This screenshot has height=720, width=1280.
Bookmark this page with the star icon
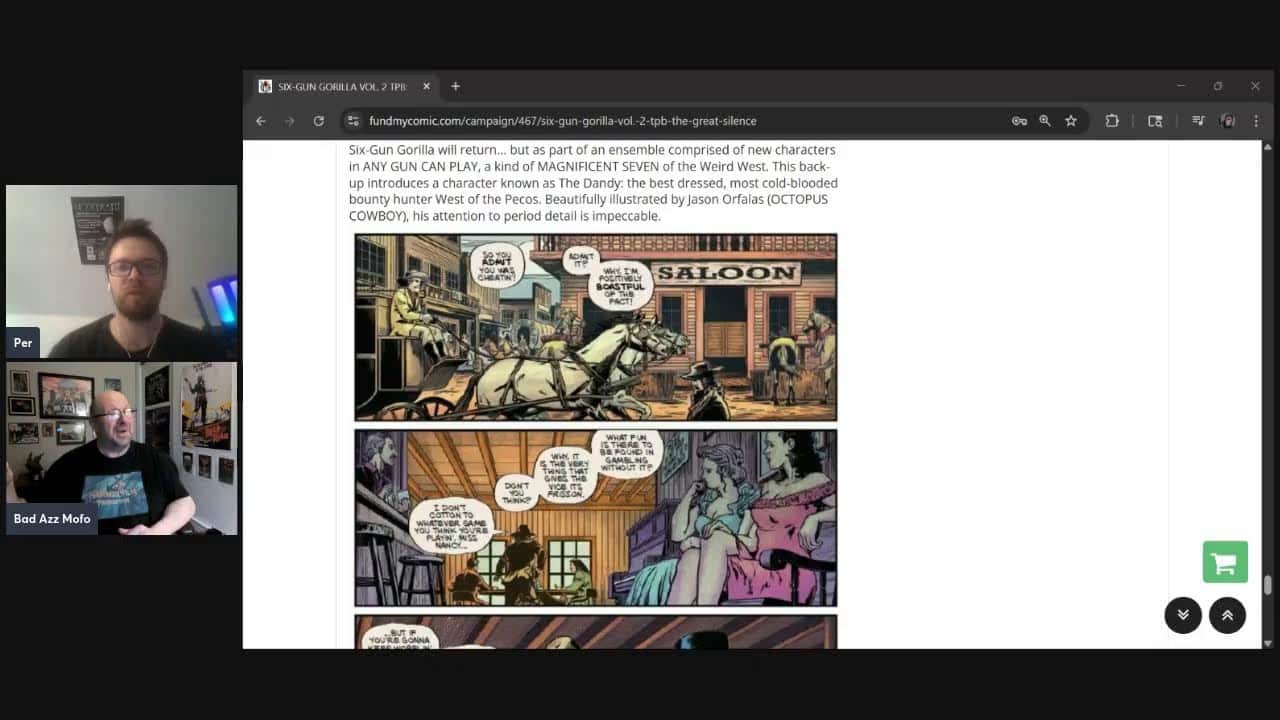click(1071, 121)
